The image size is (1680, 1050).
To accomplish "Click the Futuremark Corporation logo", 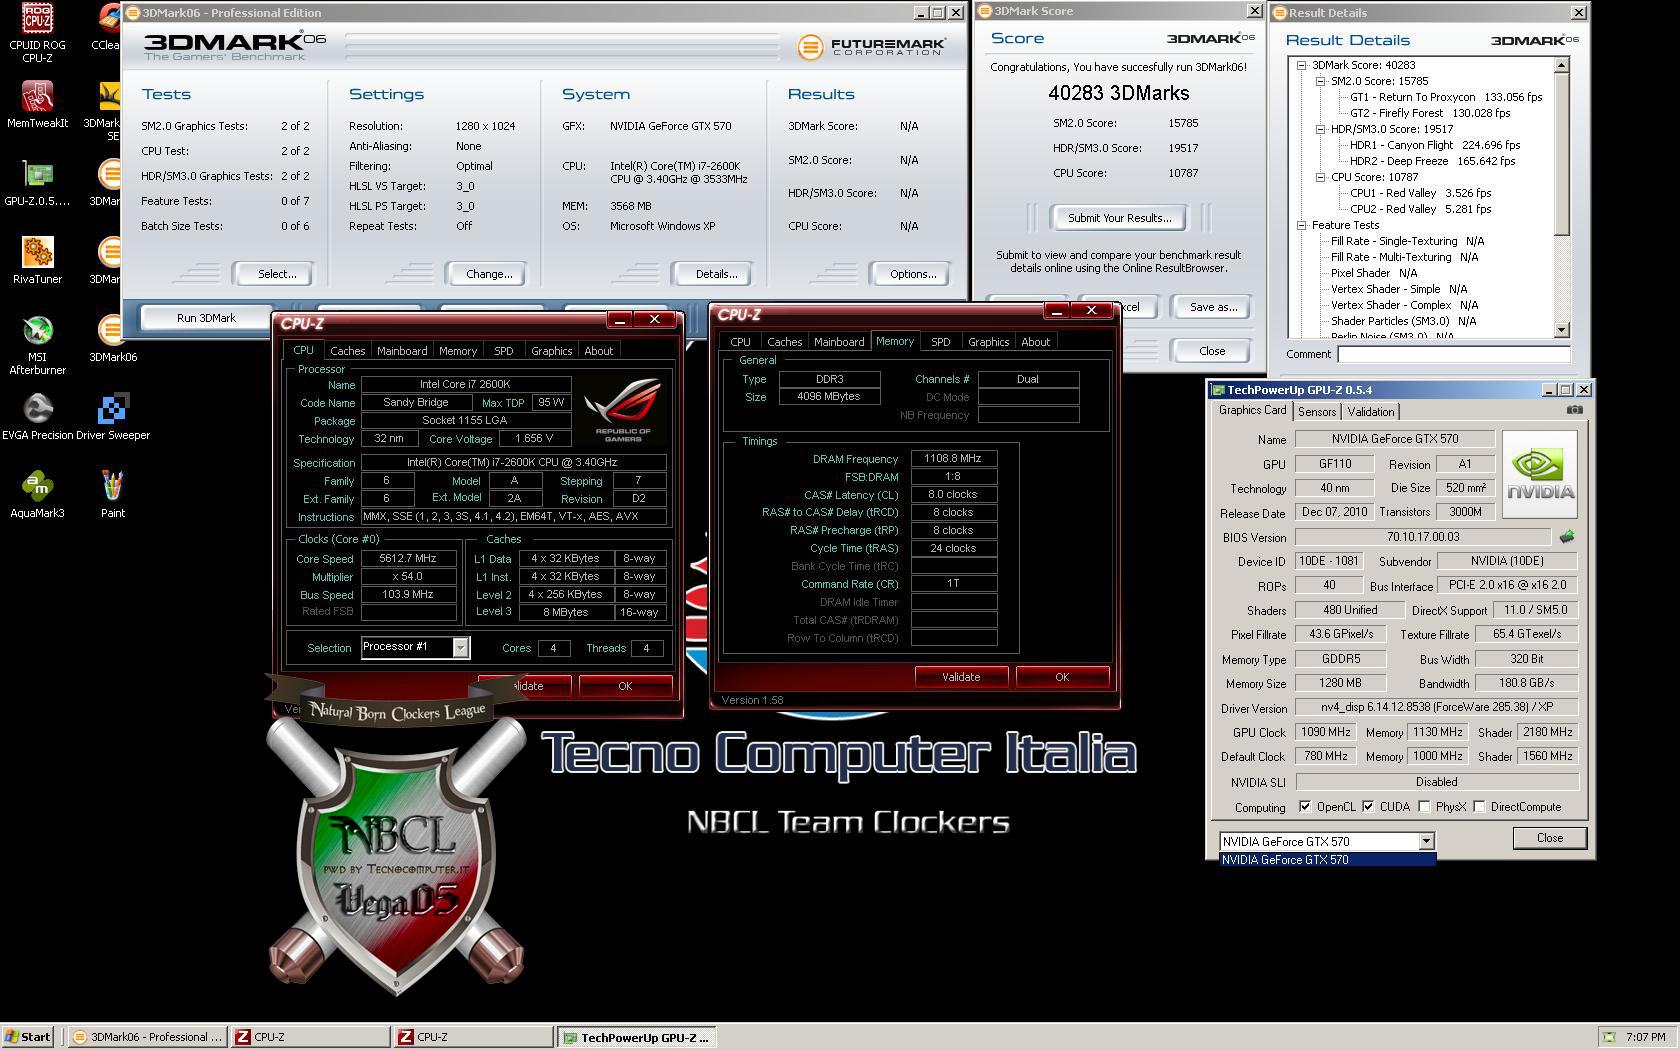I will [871, 46].
